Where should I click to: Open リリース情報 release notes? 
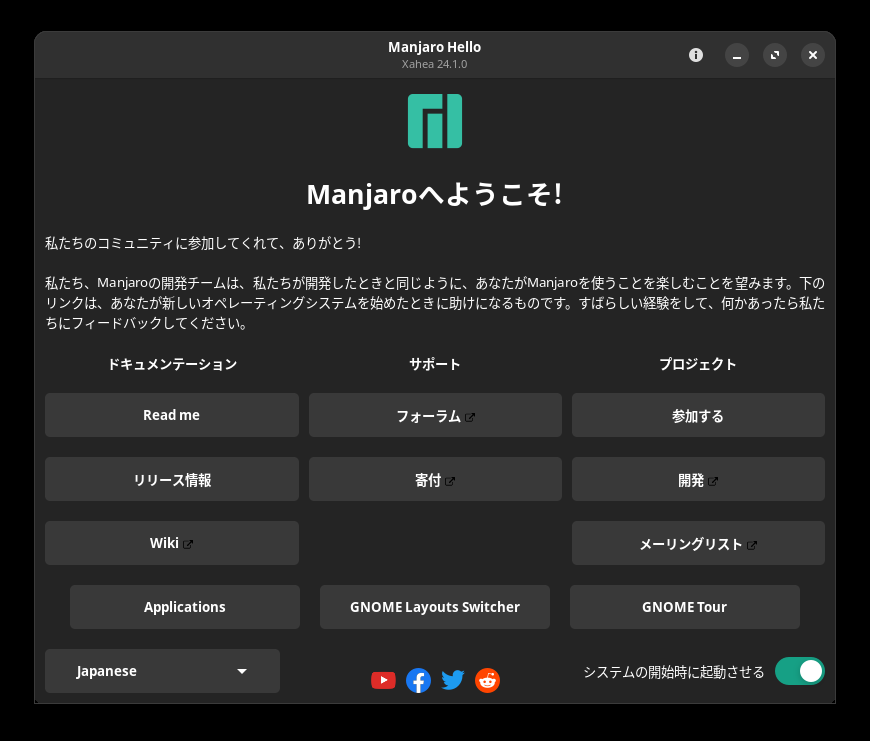[x=172, y=479]
